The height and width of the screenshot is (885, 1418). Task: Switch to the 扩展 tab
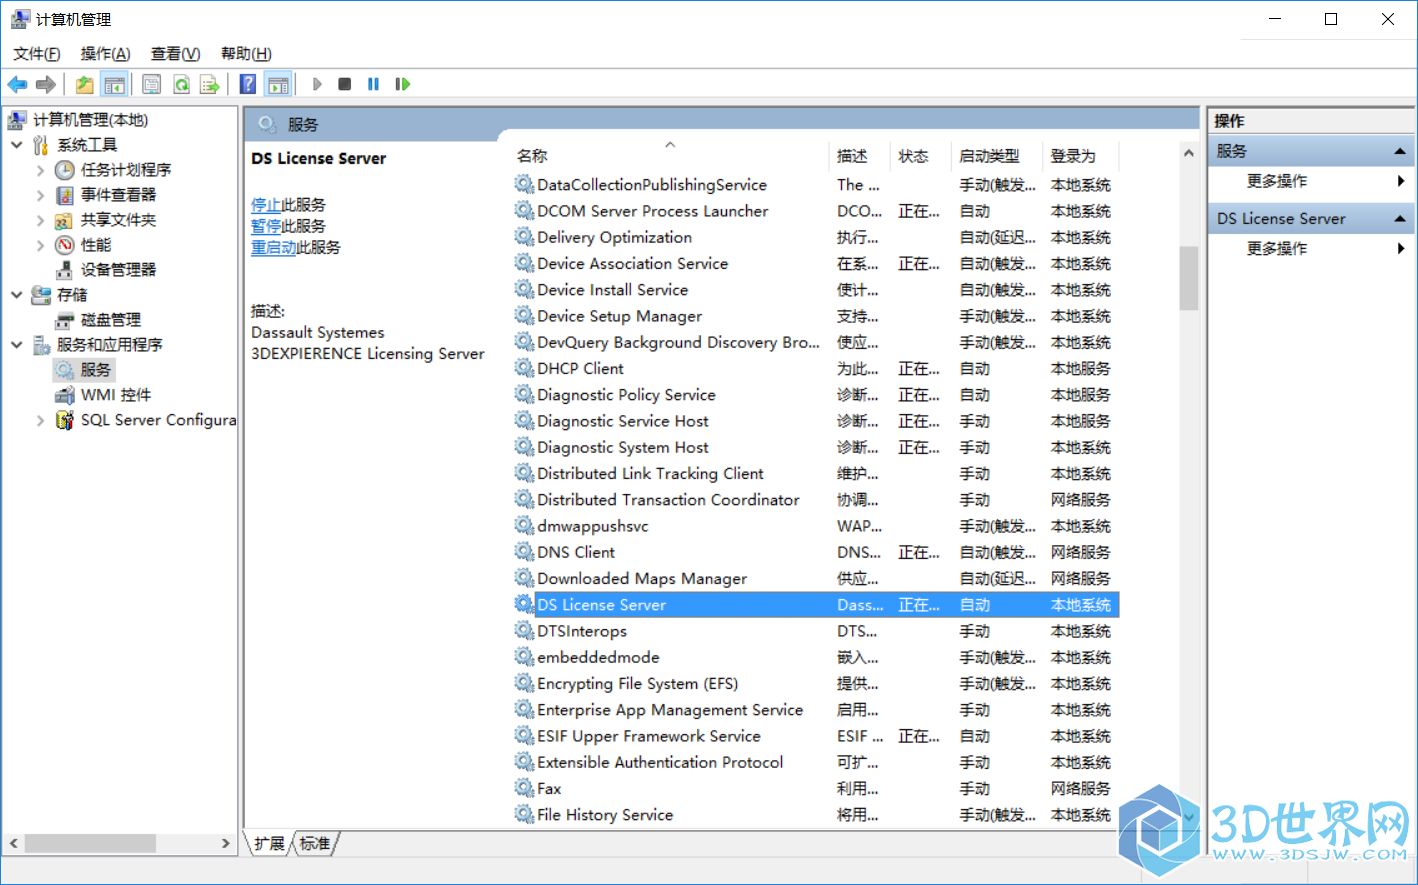[269, 844]
